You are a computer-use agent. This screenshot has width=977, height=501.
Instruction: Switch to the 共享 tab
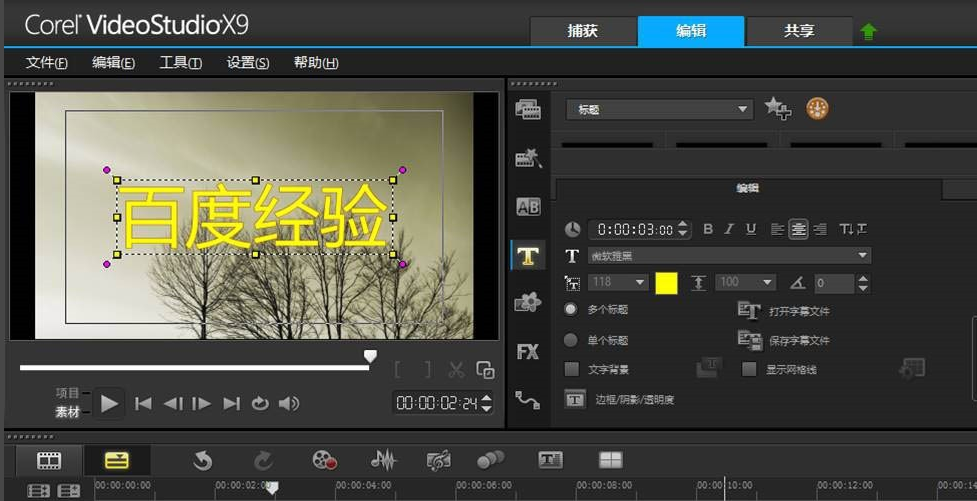tap(799, 31)
